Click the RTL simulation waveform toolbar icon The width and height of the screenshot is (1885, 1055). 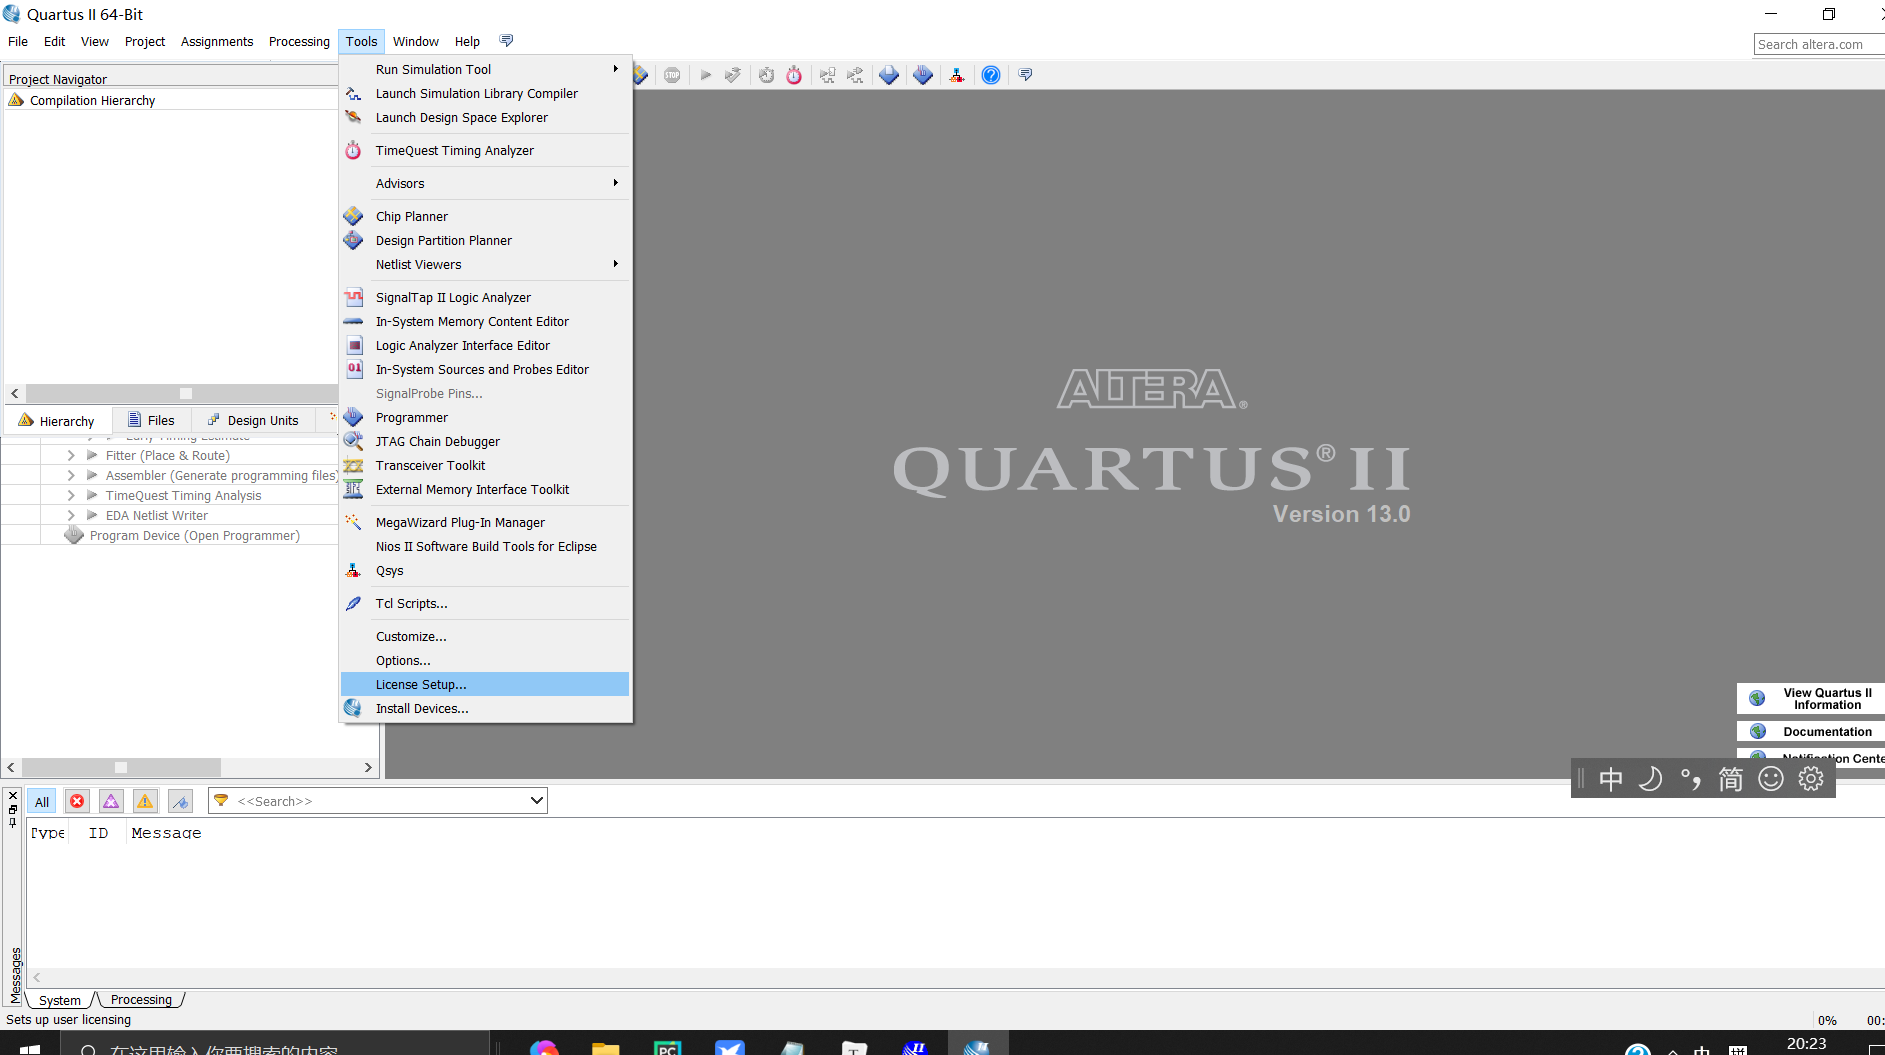[x=827, y=75]
